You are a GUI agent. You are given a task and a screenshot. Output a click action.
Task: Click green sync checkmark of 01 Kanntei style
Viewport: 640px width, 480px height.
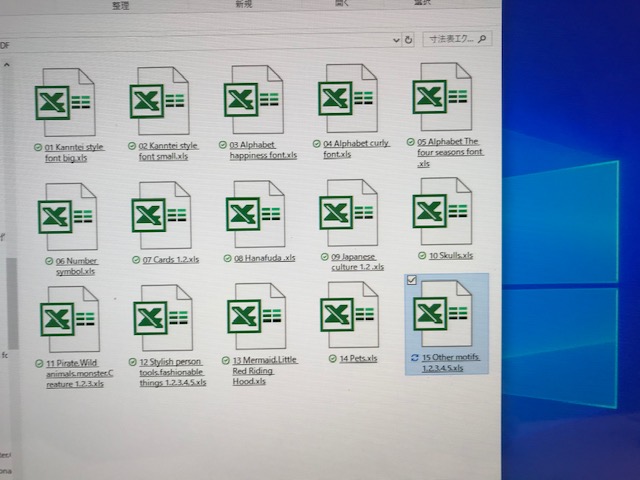(x=38, y=147)
